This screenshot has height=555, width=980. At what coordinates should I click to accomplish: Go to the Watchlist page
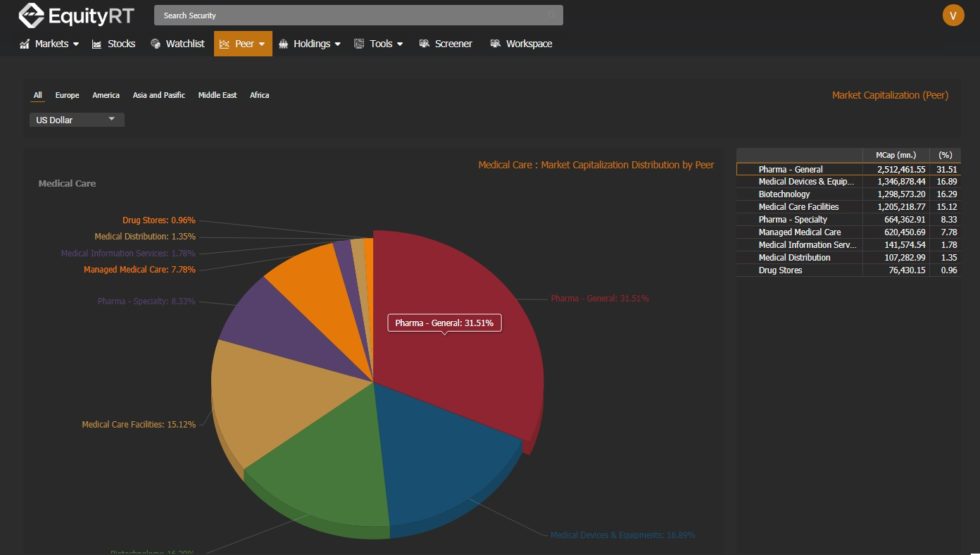point(177,44)
